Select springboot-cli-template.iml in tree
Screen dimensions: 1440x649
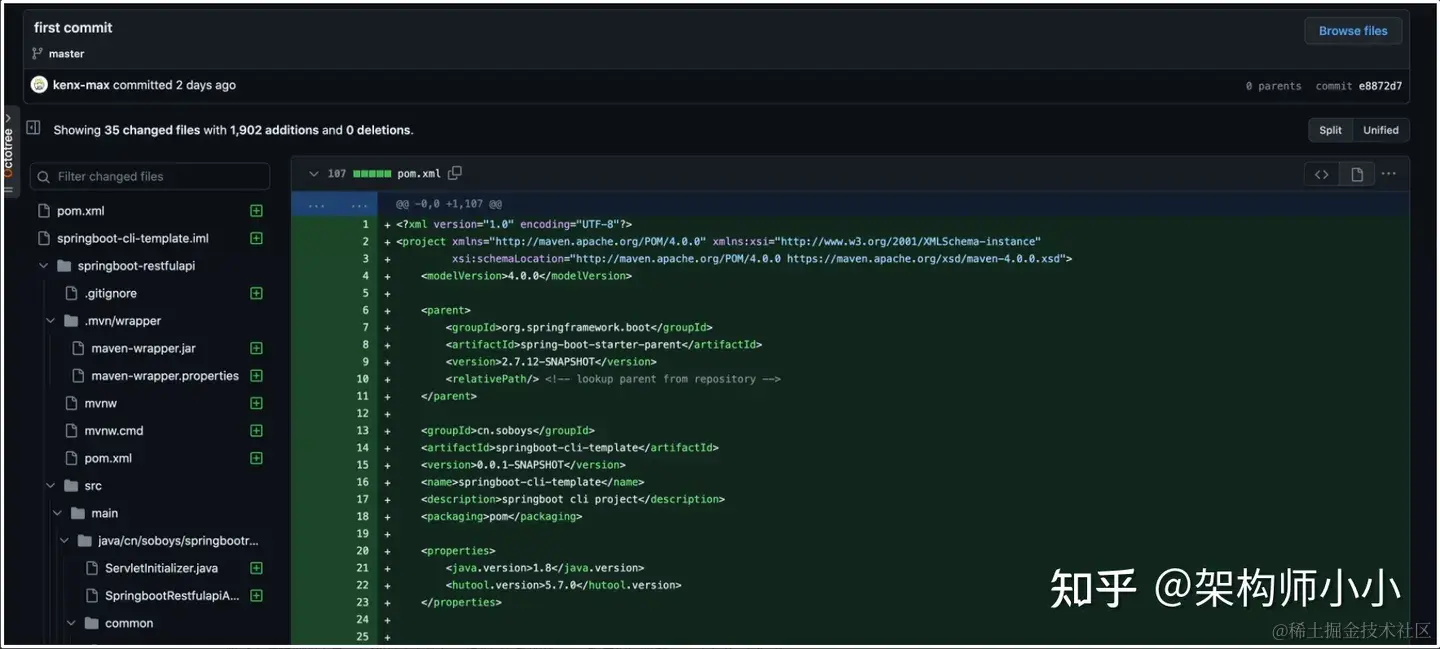click(132, 238)
